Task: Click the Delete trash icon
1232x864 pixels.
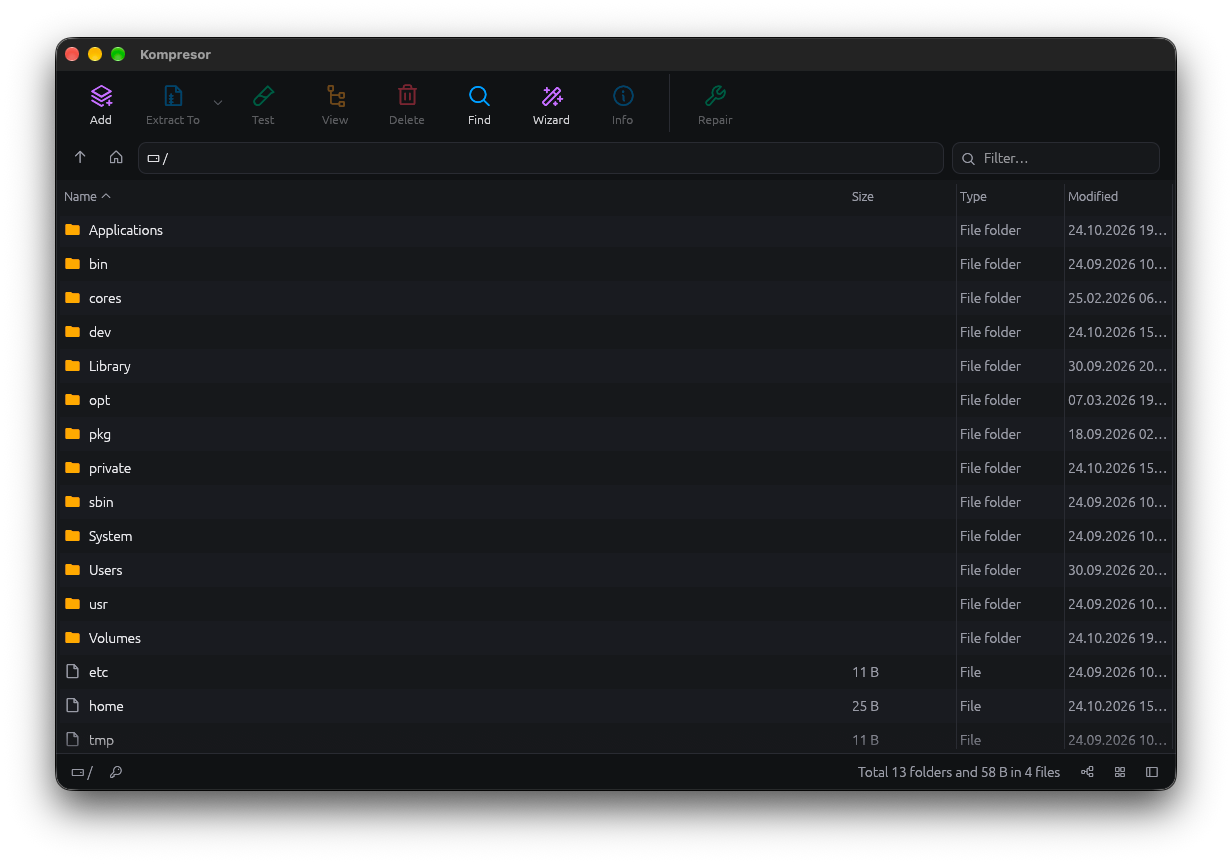Action: [x=407, y=96]
